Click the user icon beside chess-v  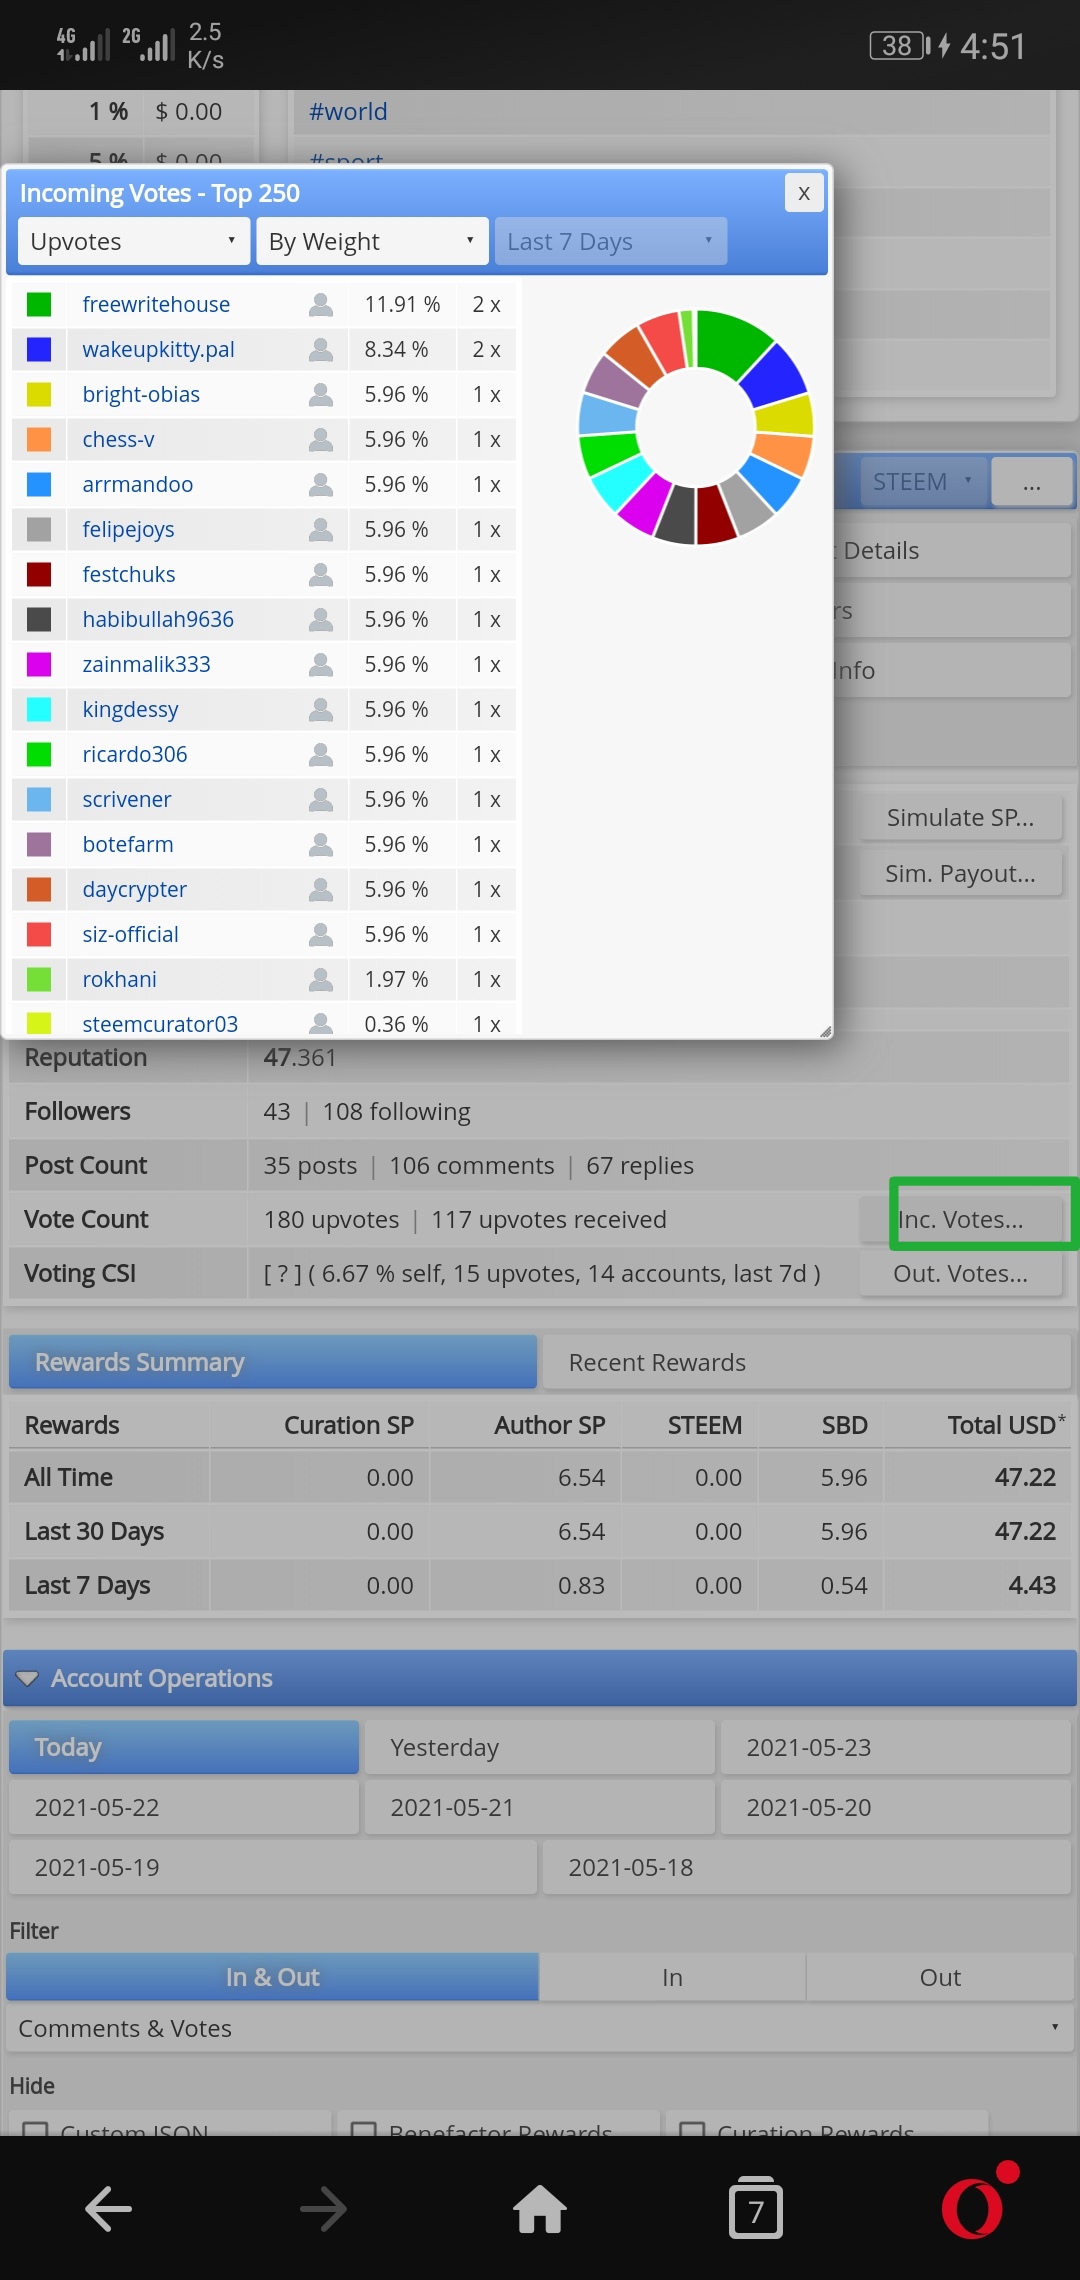(x=321, y=439)
